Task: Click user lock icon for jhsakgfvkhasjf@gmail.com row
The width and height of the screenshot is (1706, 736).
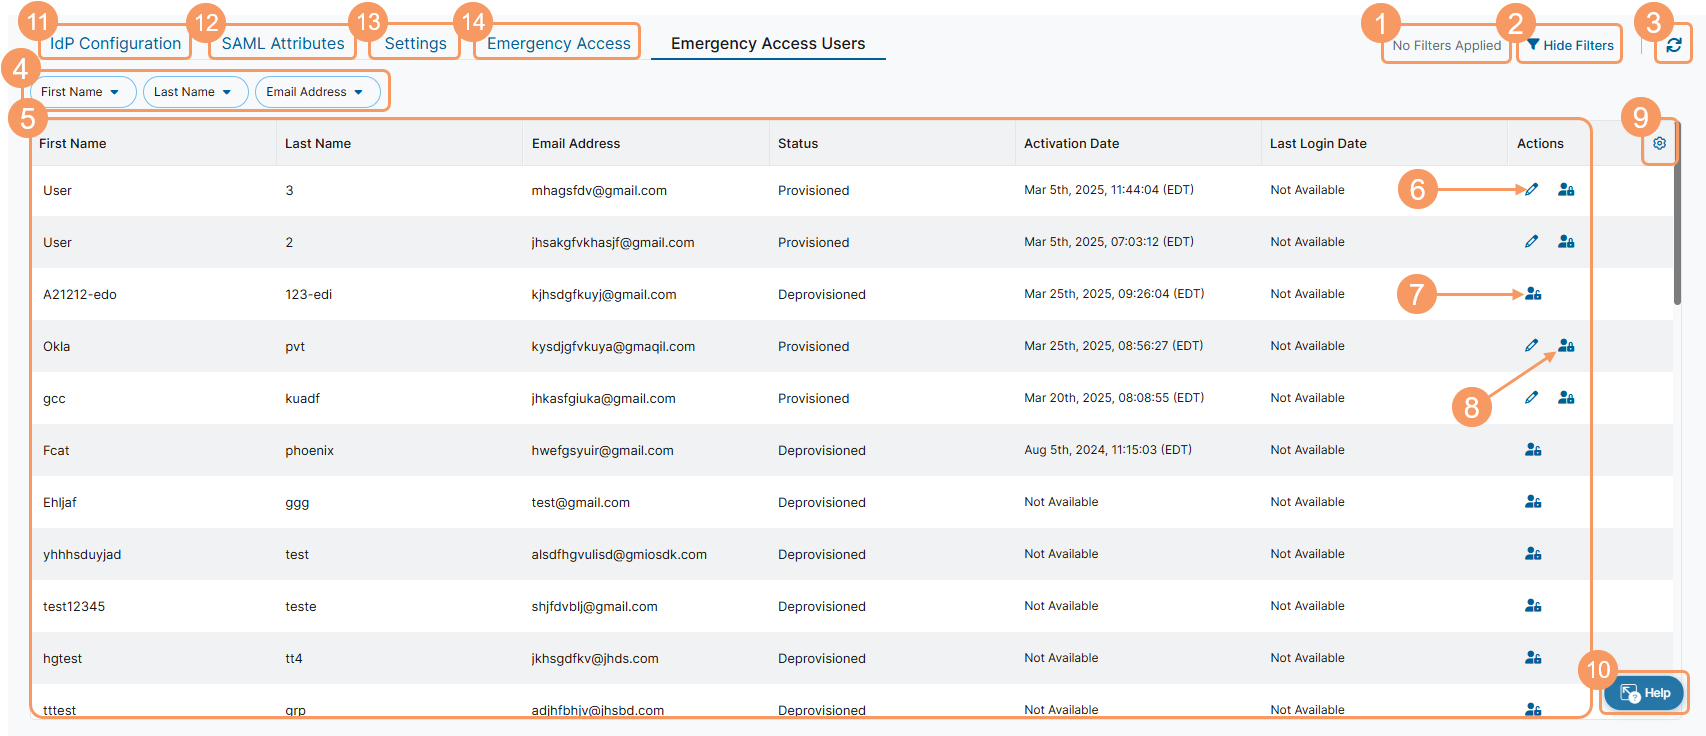Action: pos(1566,242)
